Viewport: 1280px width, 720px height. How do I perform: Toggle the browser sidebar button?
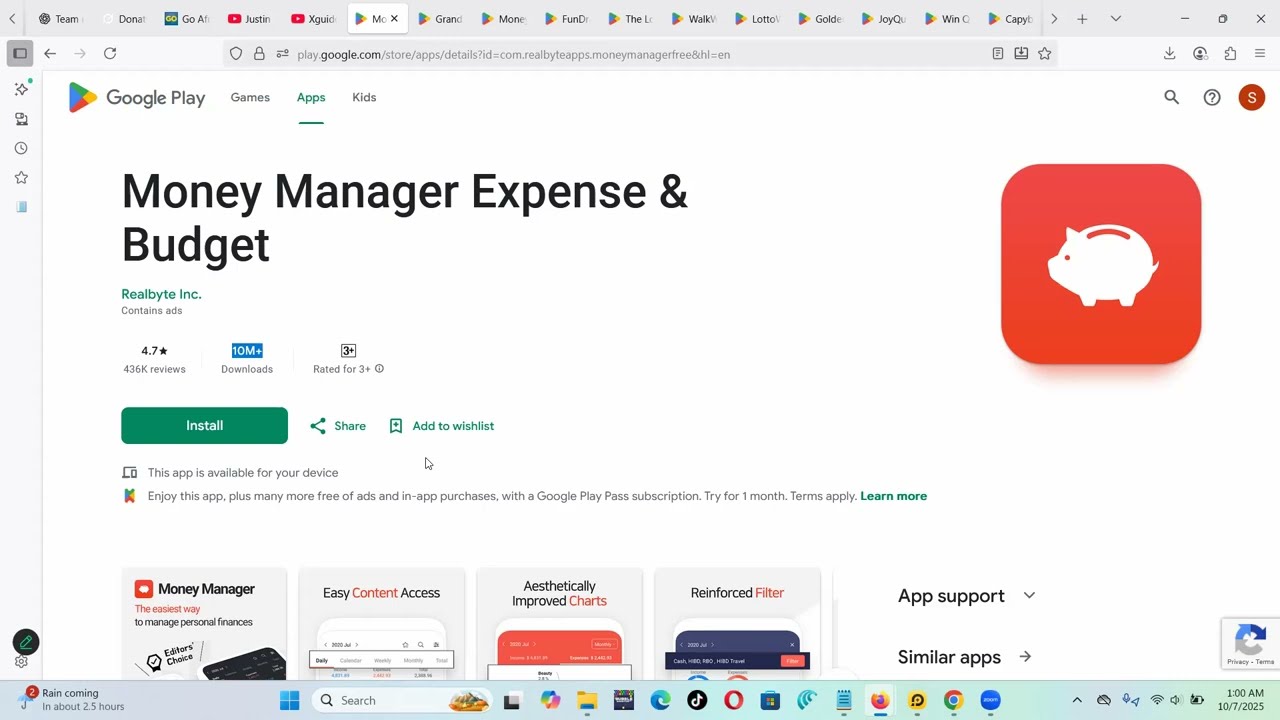[x=20, y=54]
